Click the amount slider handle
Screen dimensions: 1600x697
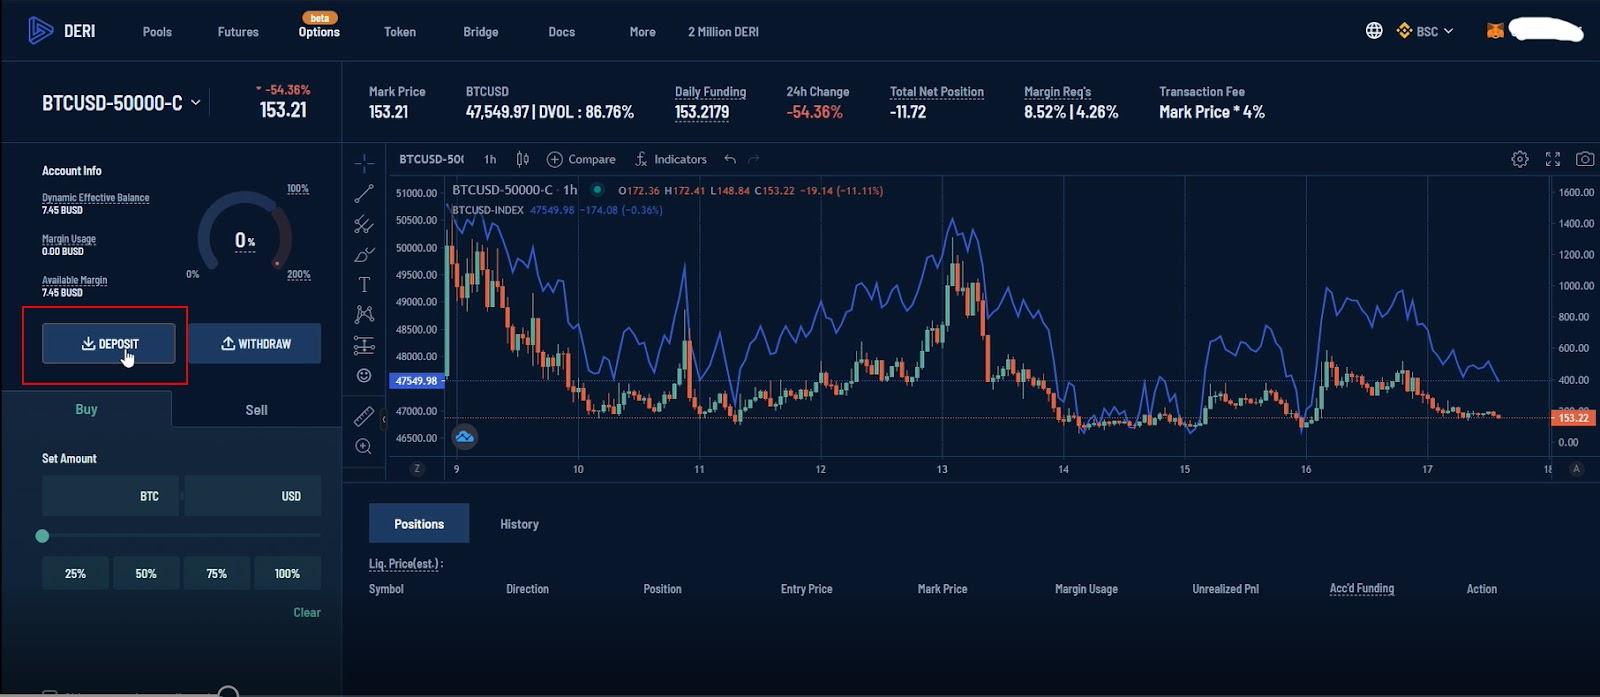click(42, 536)
